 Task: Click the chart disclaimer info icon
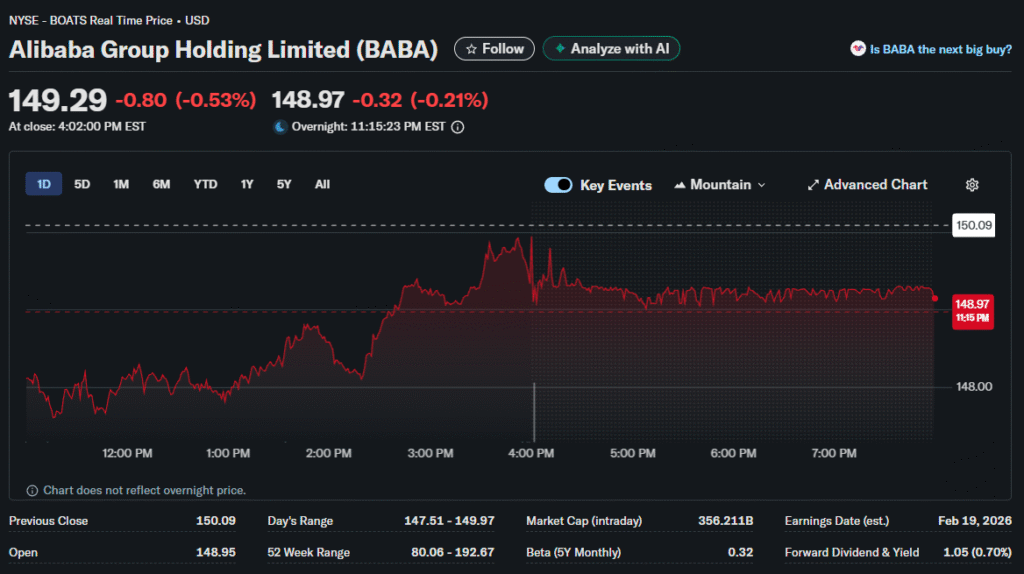pyautogui.click(x=32, y=490)
